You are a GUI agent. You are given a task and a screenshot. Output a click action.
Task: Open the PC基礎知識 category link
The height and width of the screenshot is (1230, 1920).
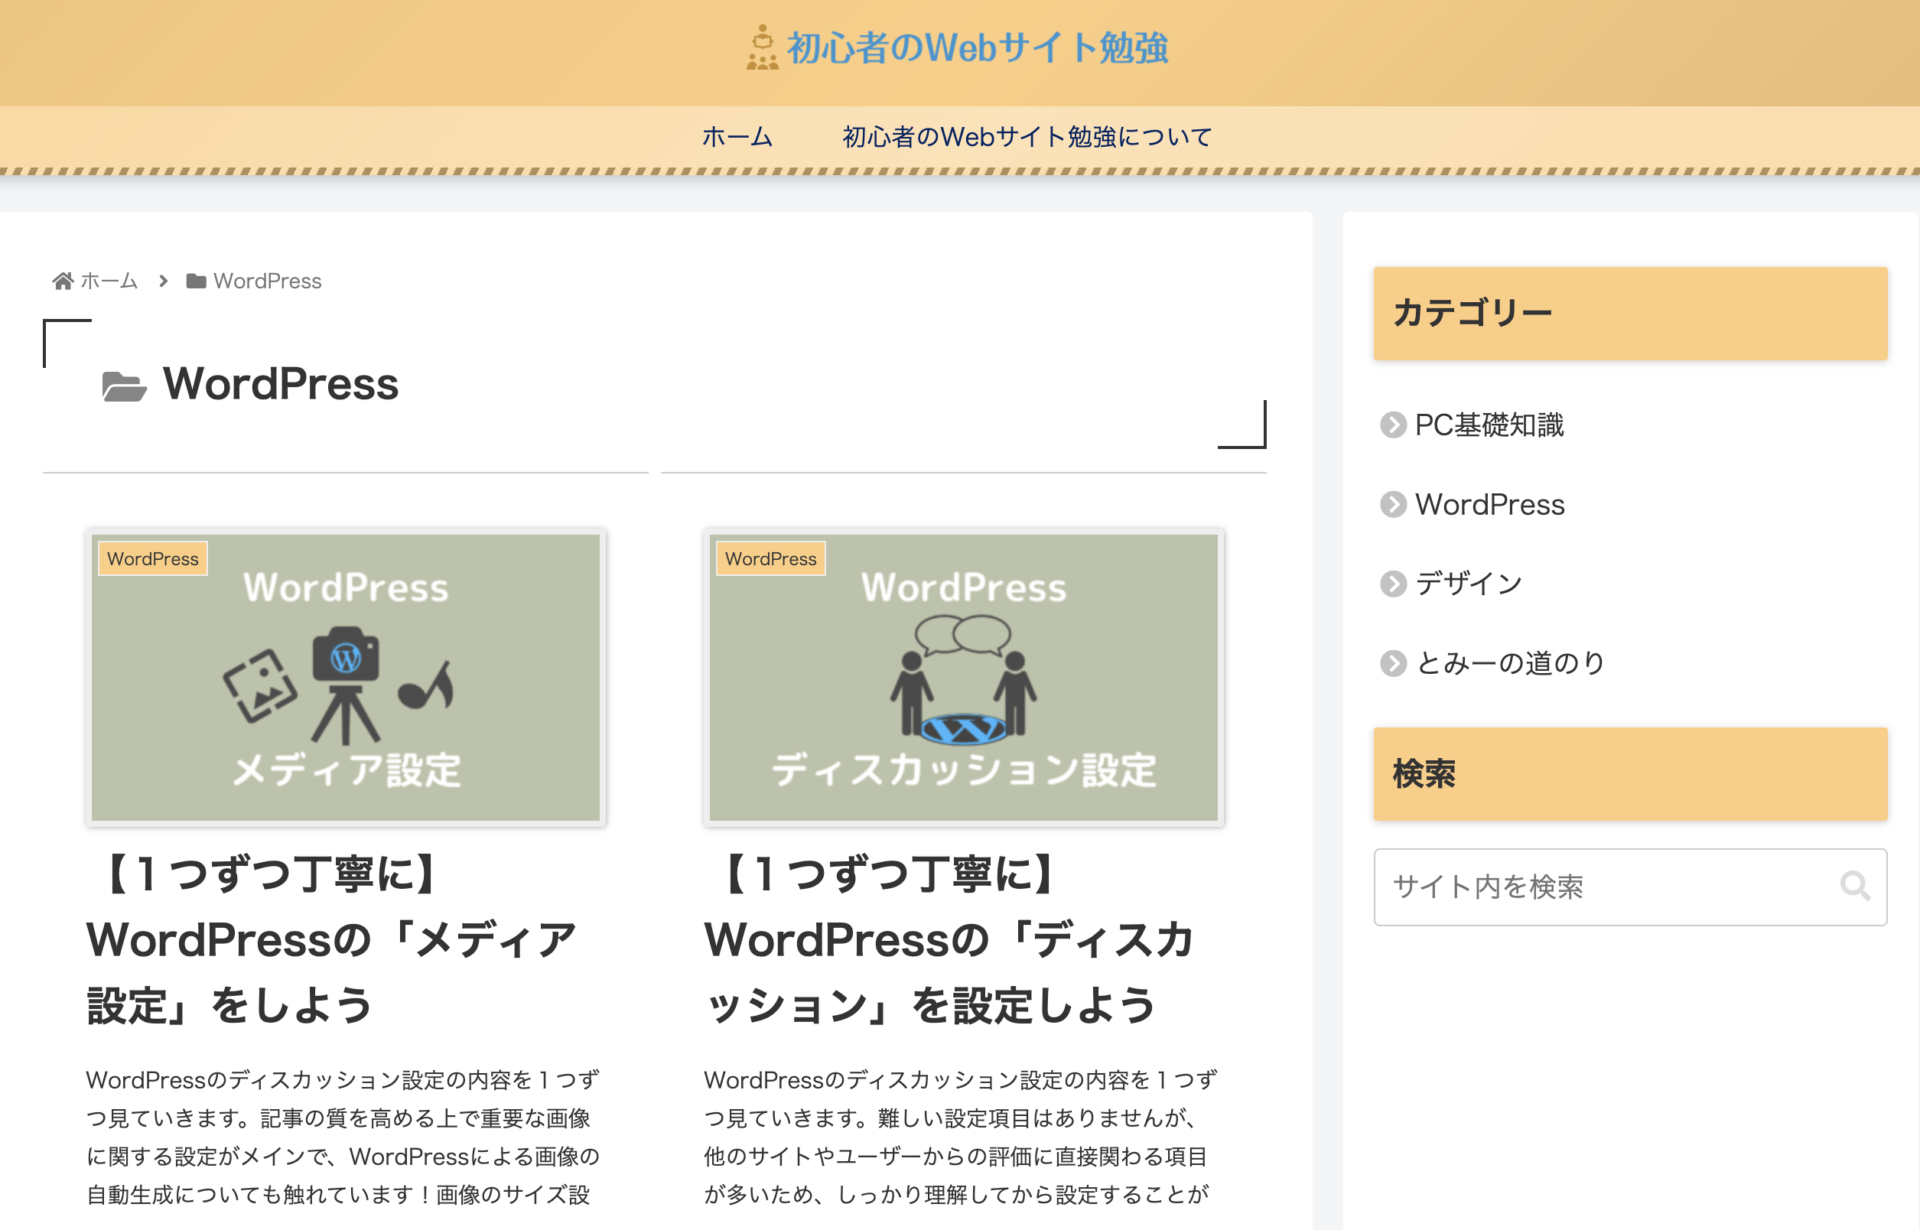pos(1488,425)
